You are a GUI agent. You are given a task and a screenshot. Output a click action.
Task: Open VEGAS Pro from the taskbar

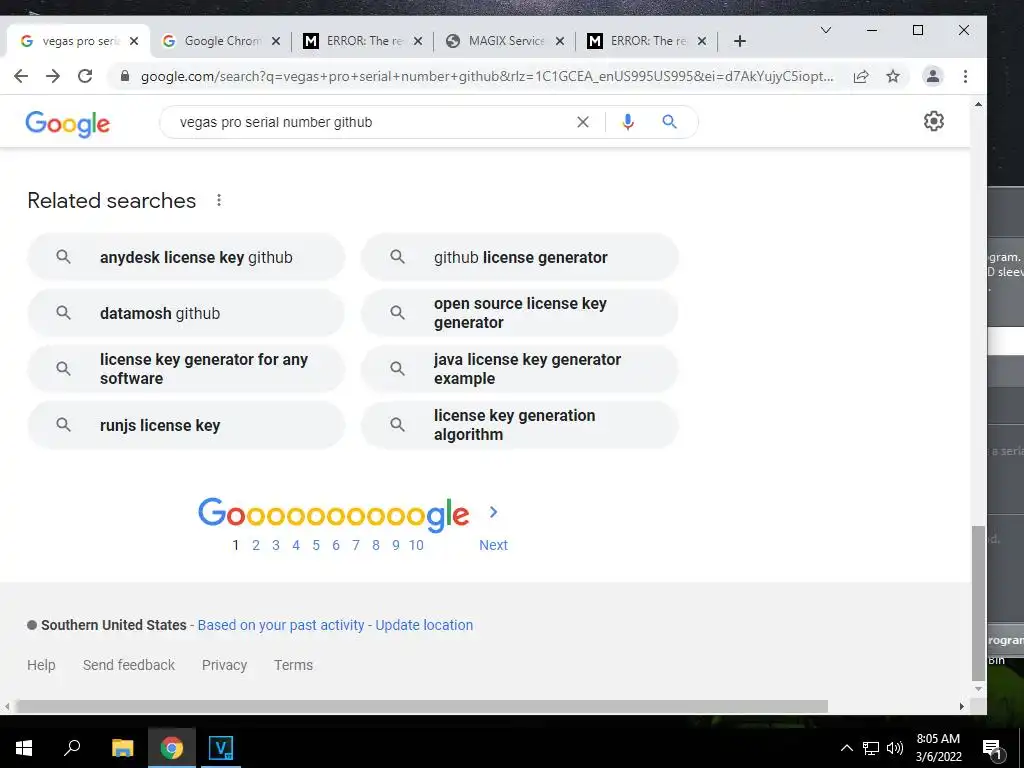coord(221,748)
